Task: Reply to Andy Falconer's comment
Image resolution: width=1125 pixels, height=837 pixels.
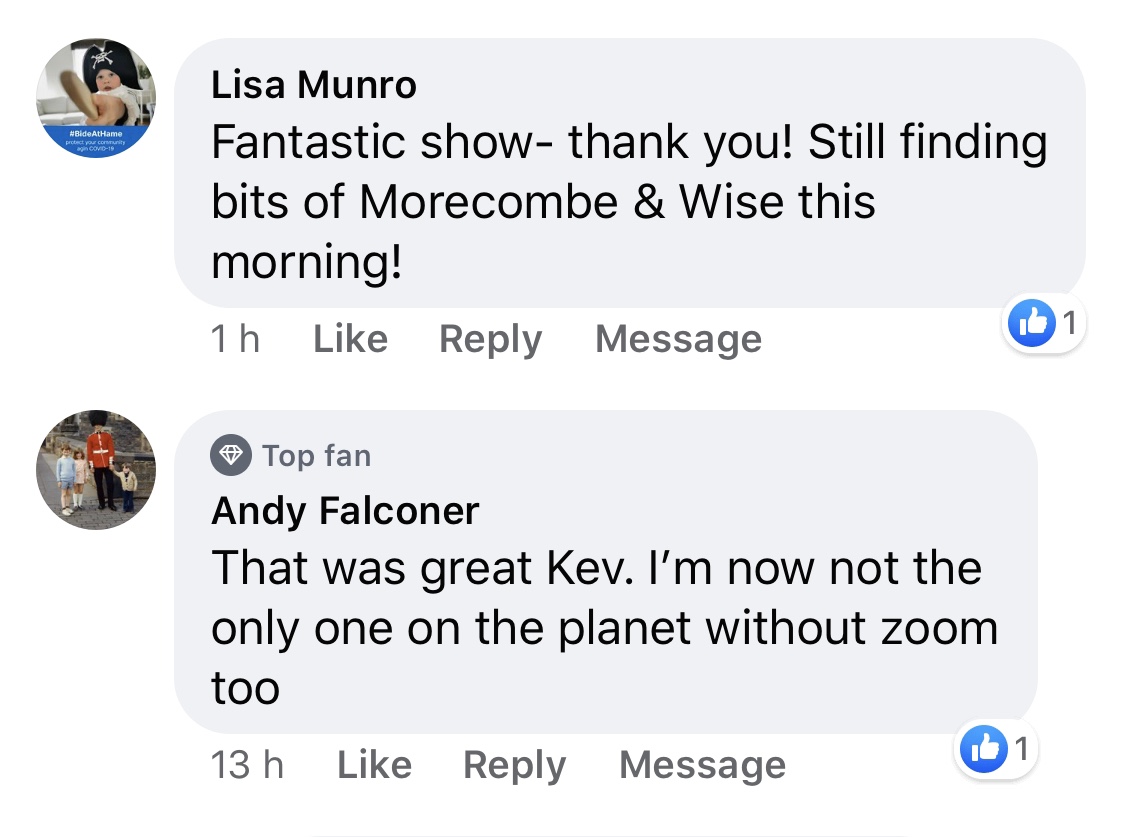Action: pyautogui.click(x=514, y=765)
